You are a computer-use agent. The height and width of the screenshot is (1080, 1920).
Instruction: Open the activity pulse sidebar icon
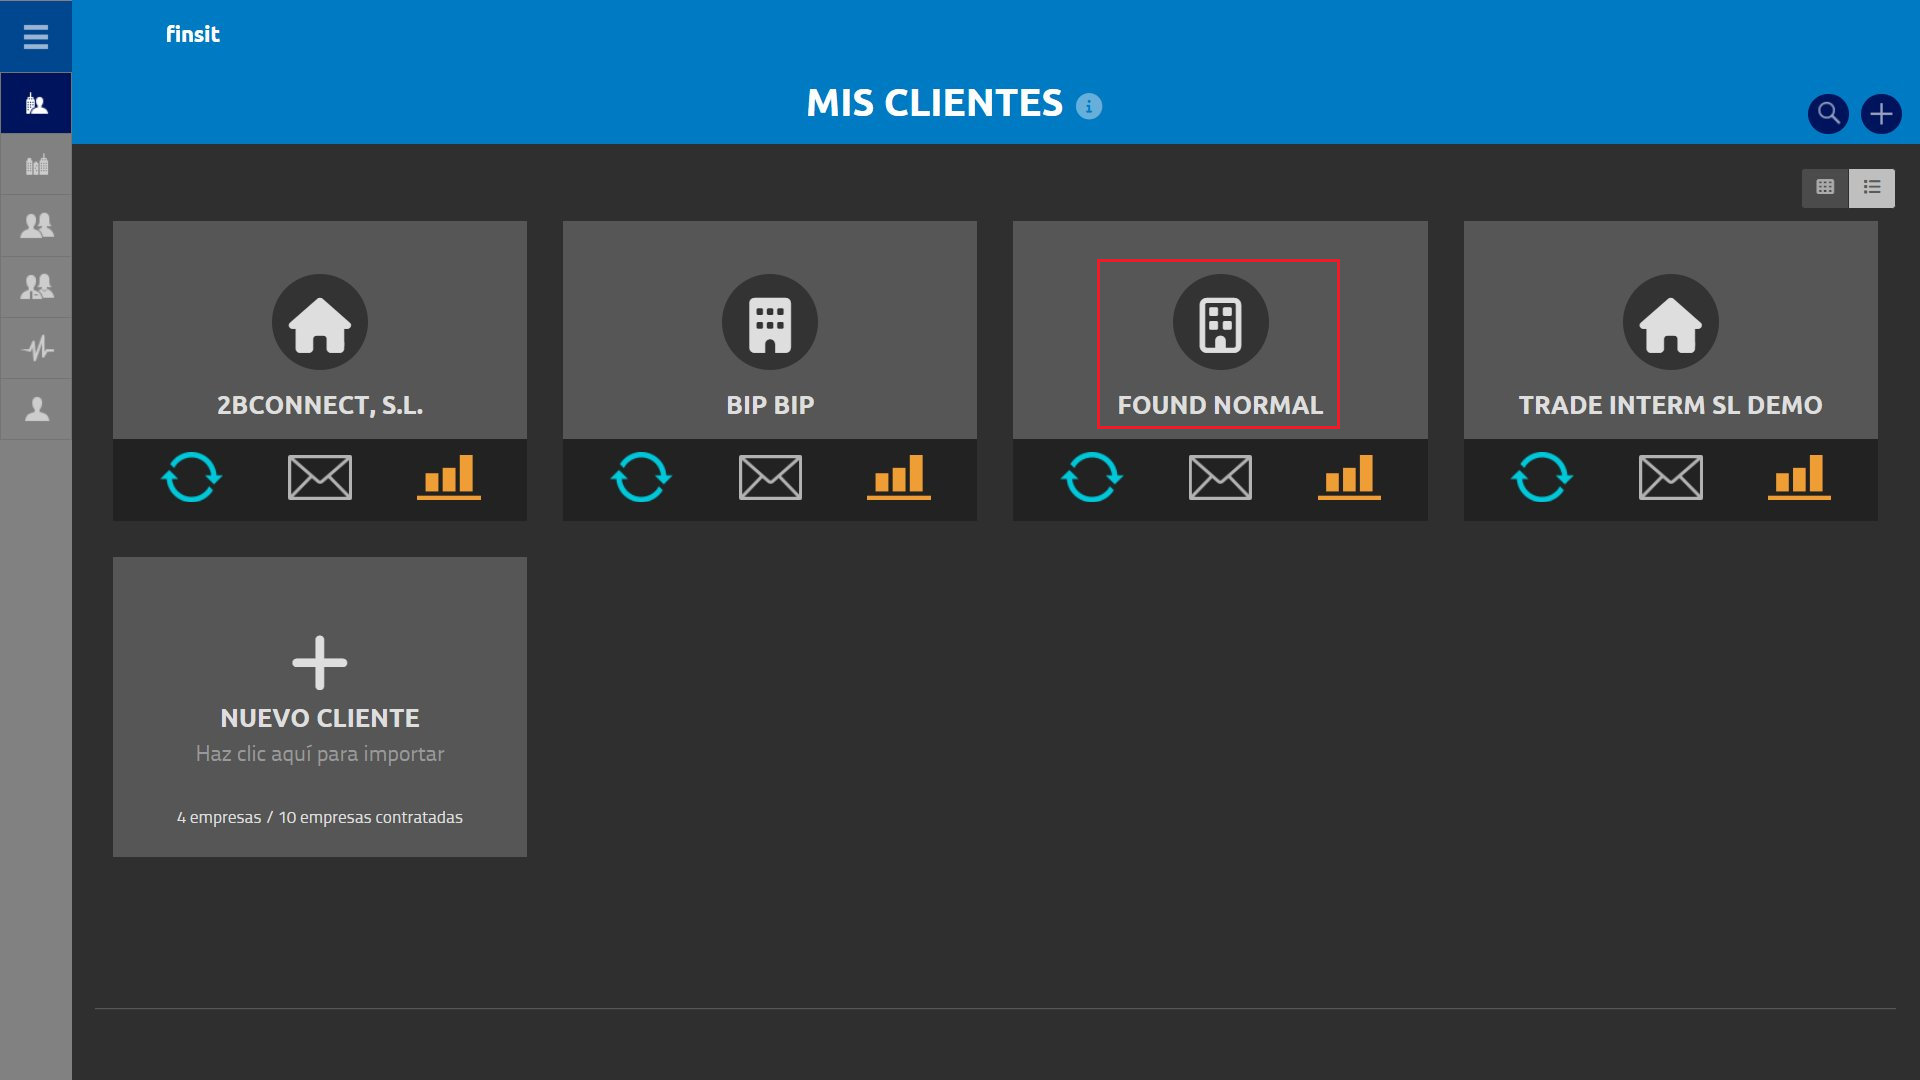36,348
